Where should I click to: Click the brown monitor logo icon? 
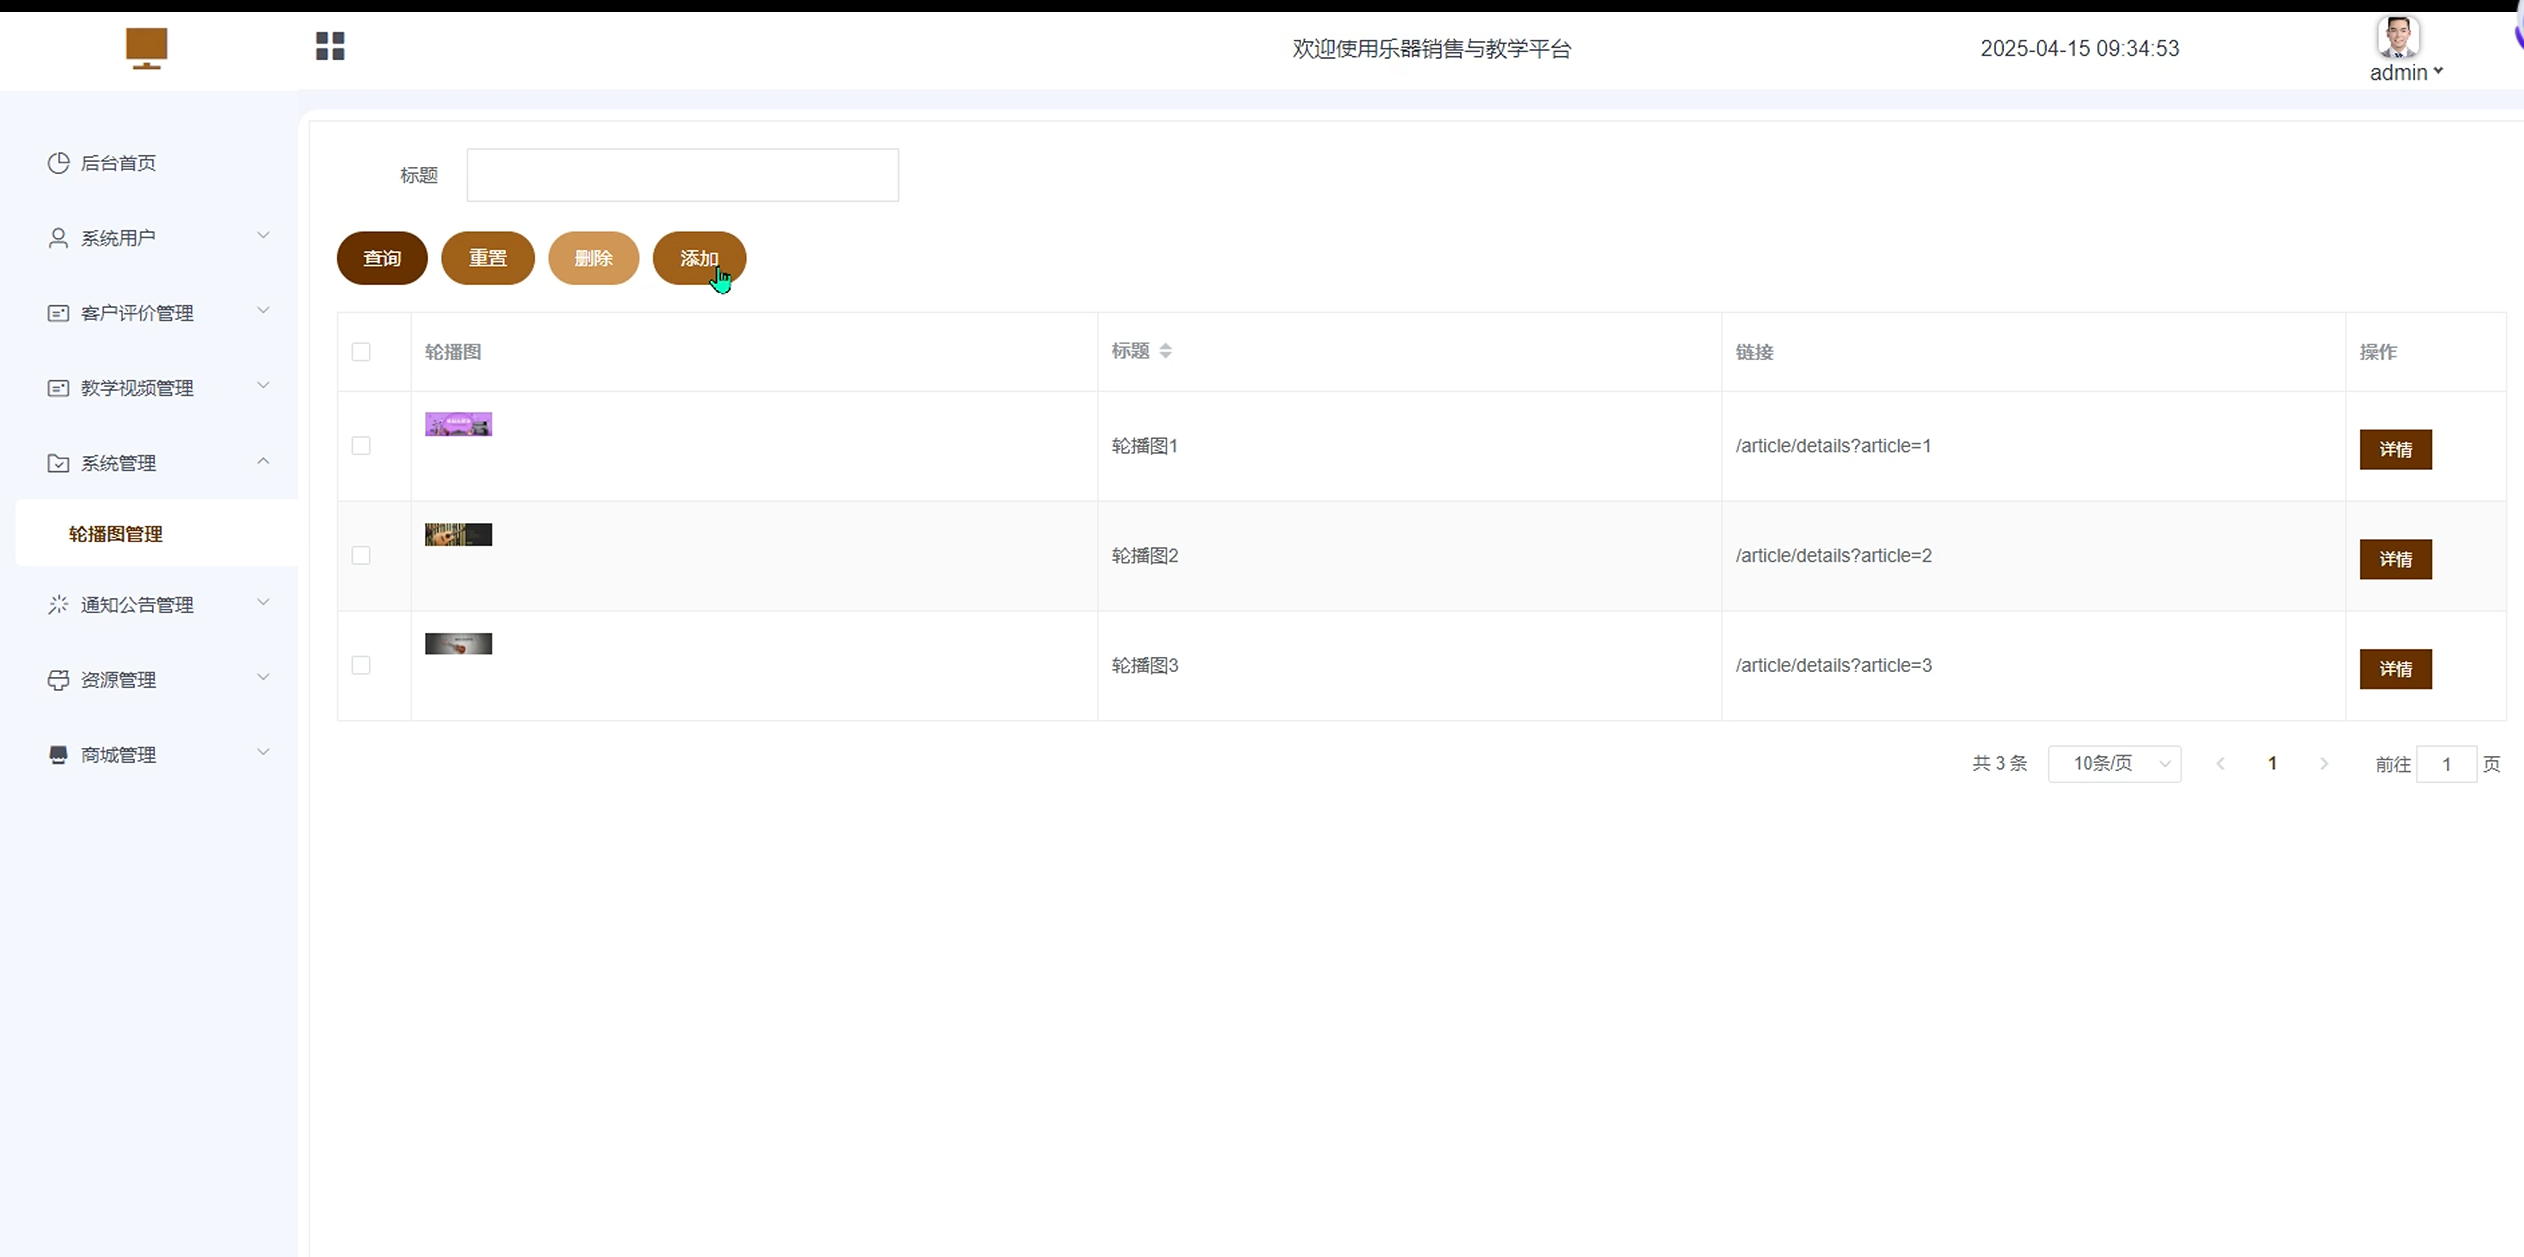[x=146, y=47]
